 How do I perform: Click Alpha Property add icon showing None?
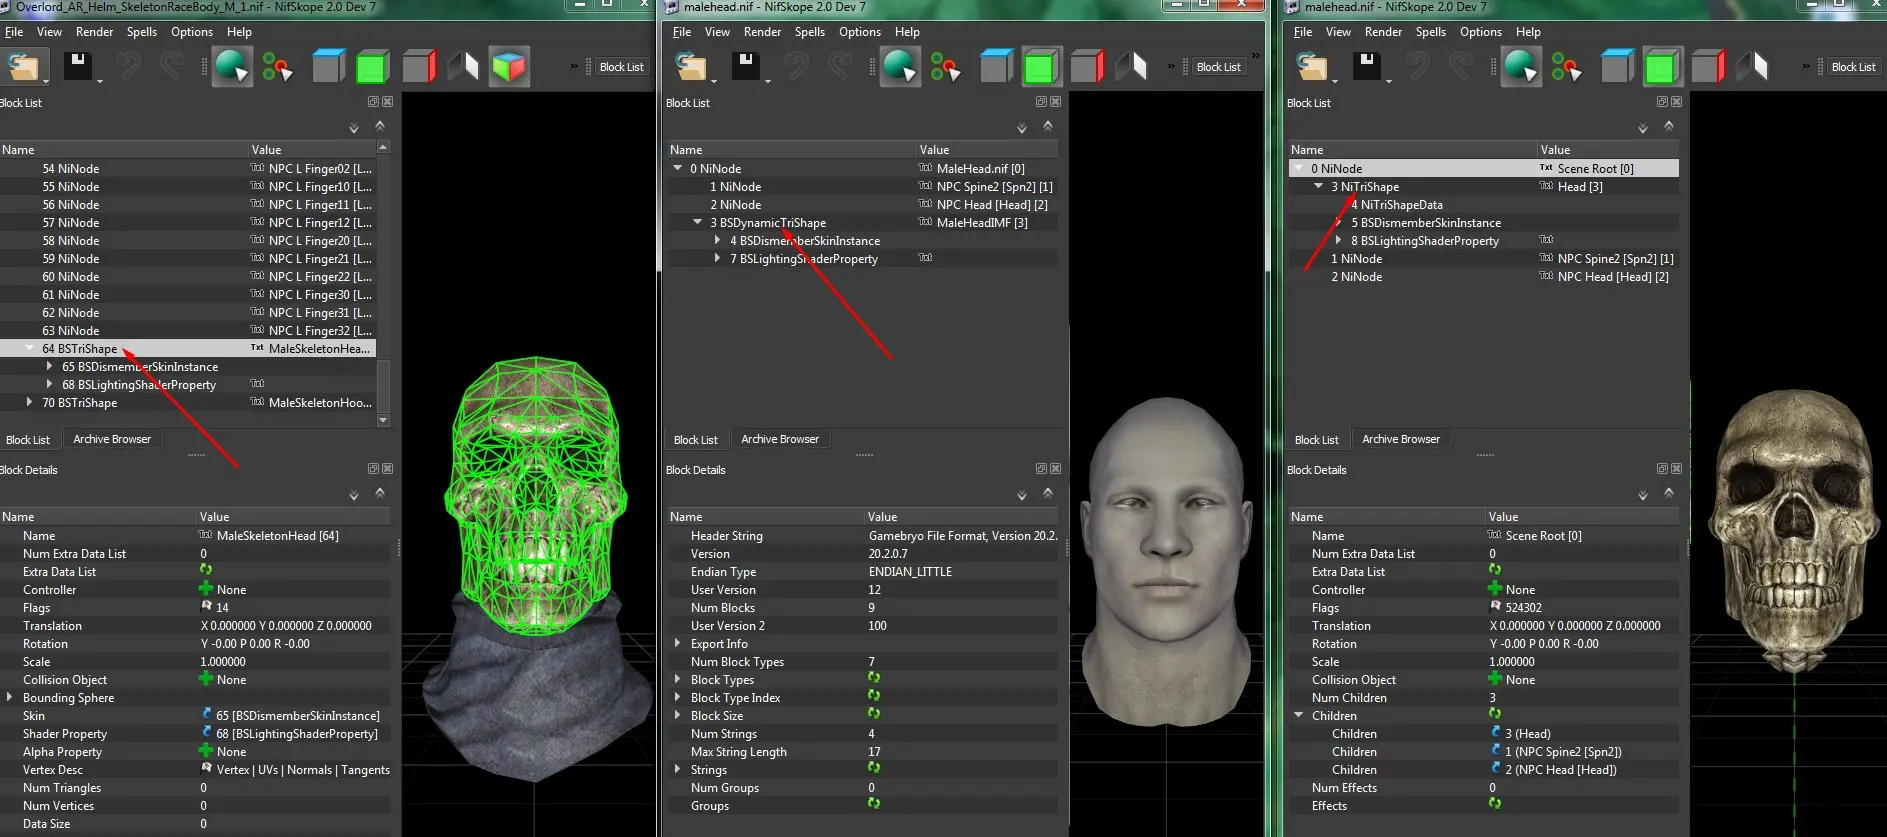point(206,752)
